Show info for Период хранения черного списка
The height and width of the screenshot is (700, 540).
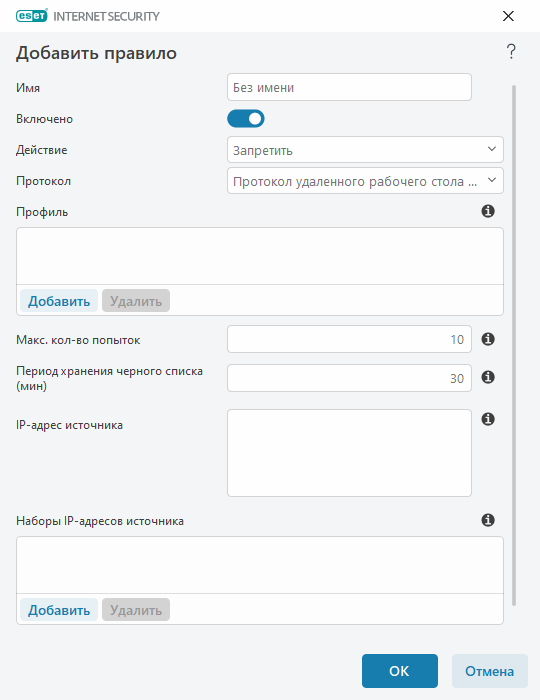click(x=488, y=377)
